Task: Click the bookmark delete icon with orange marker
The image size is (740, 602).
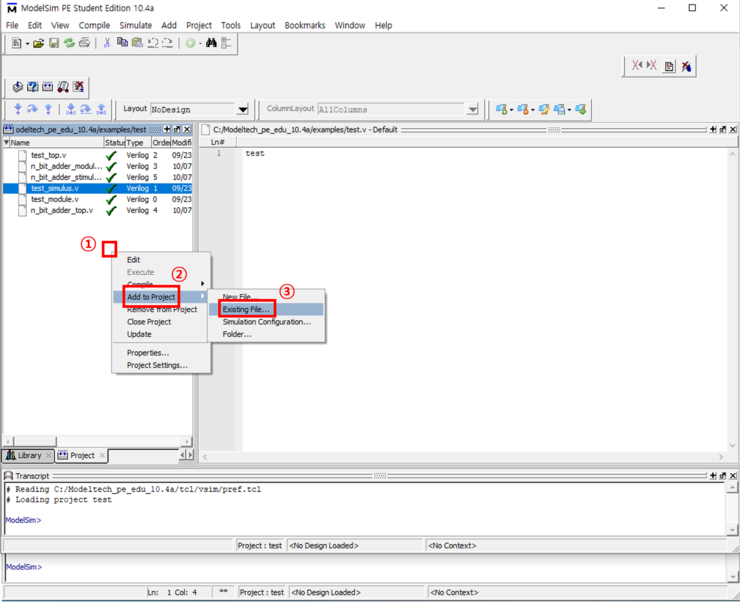Action: (523, 109)
